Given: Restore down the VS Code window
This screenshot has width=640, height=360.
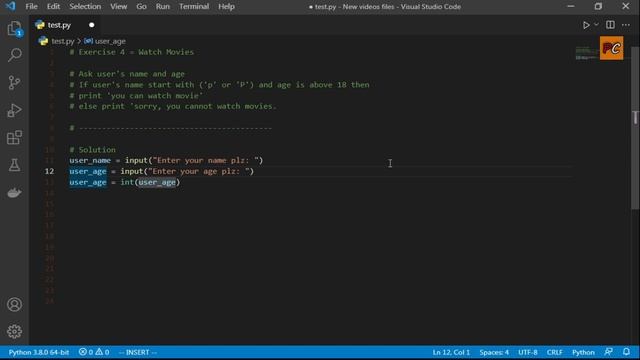Looking at the screenshot, I should tap(598, 6).
